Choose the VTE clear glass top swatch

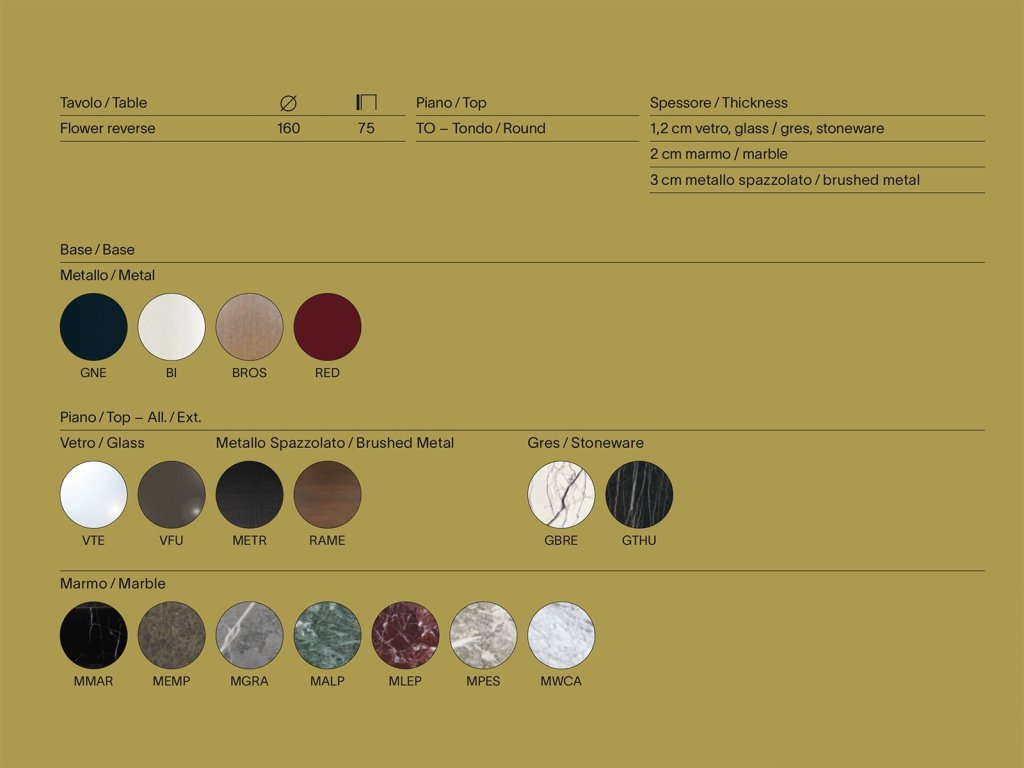pos(94,495)
